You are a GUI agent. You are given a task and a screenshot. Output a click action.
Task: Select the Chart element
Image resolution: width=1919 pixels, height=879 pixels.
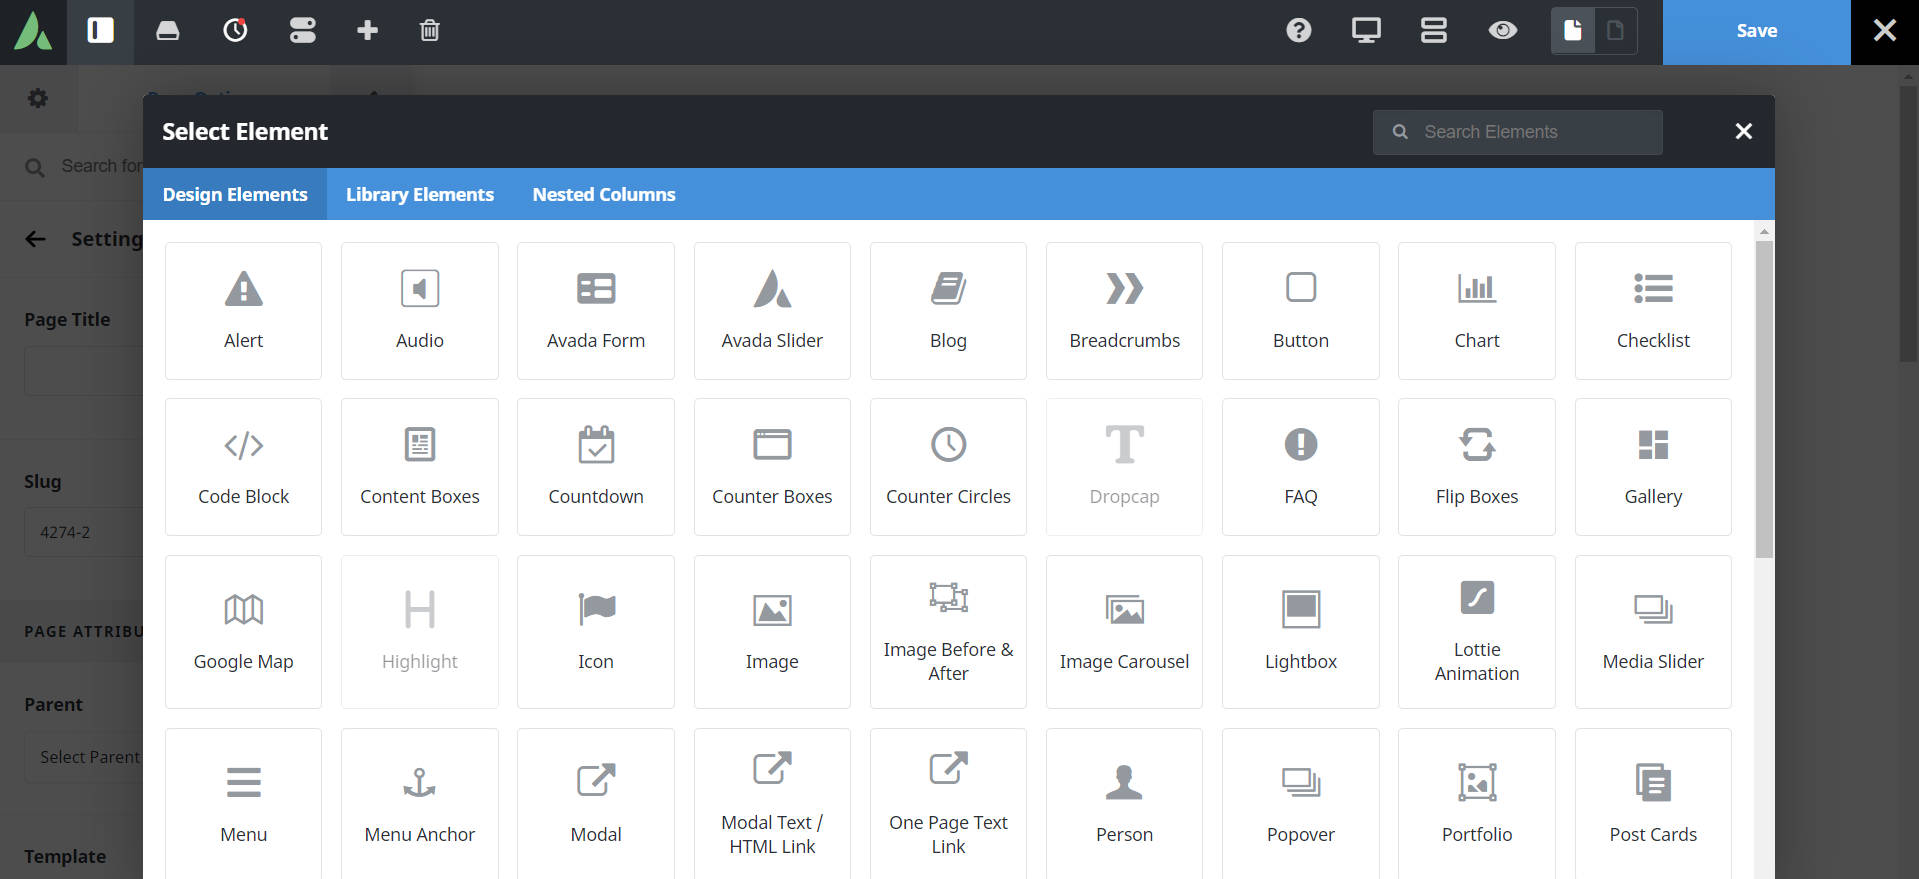point(1477,311)
